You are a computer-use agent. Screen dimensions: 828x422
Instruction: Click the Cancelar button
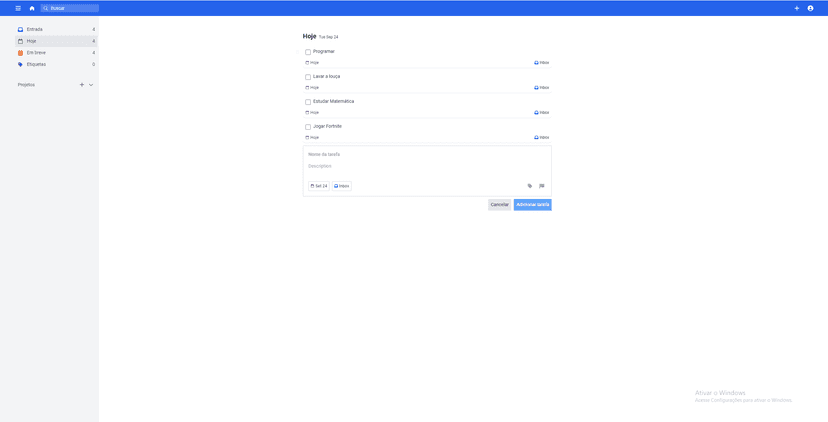pyautogui.click(x=499, y=205)
